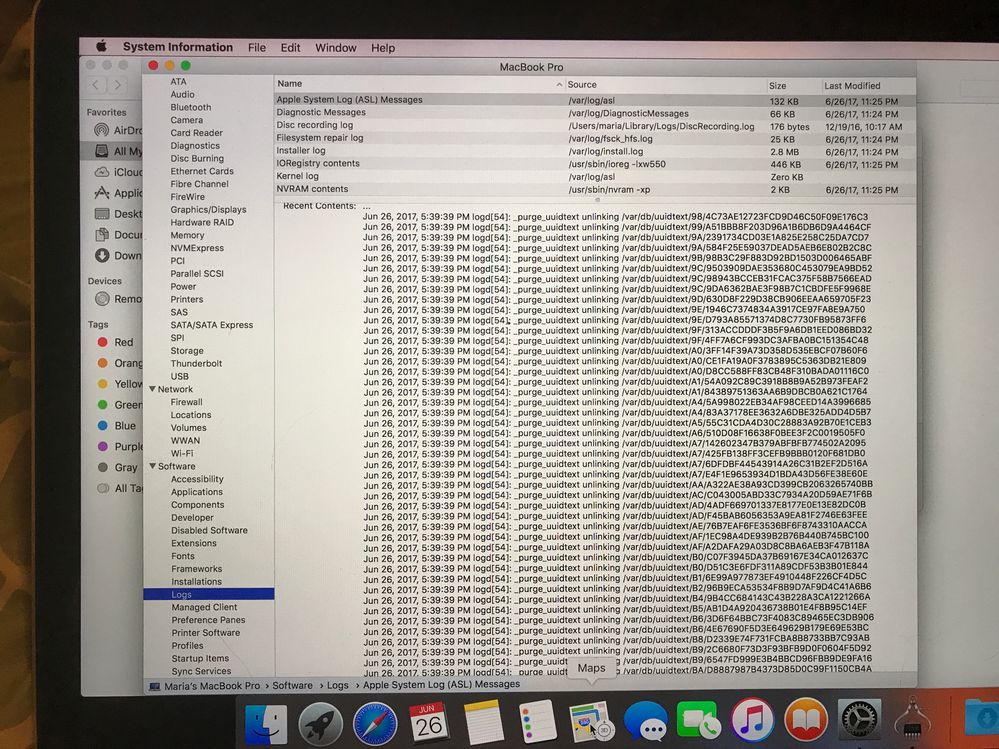The width and height of the screenshot is (999, 749).
Task: Select the Red tag in Finder sidebar
Action: click(x=115, y=342)
